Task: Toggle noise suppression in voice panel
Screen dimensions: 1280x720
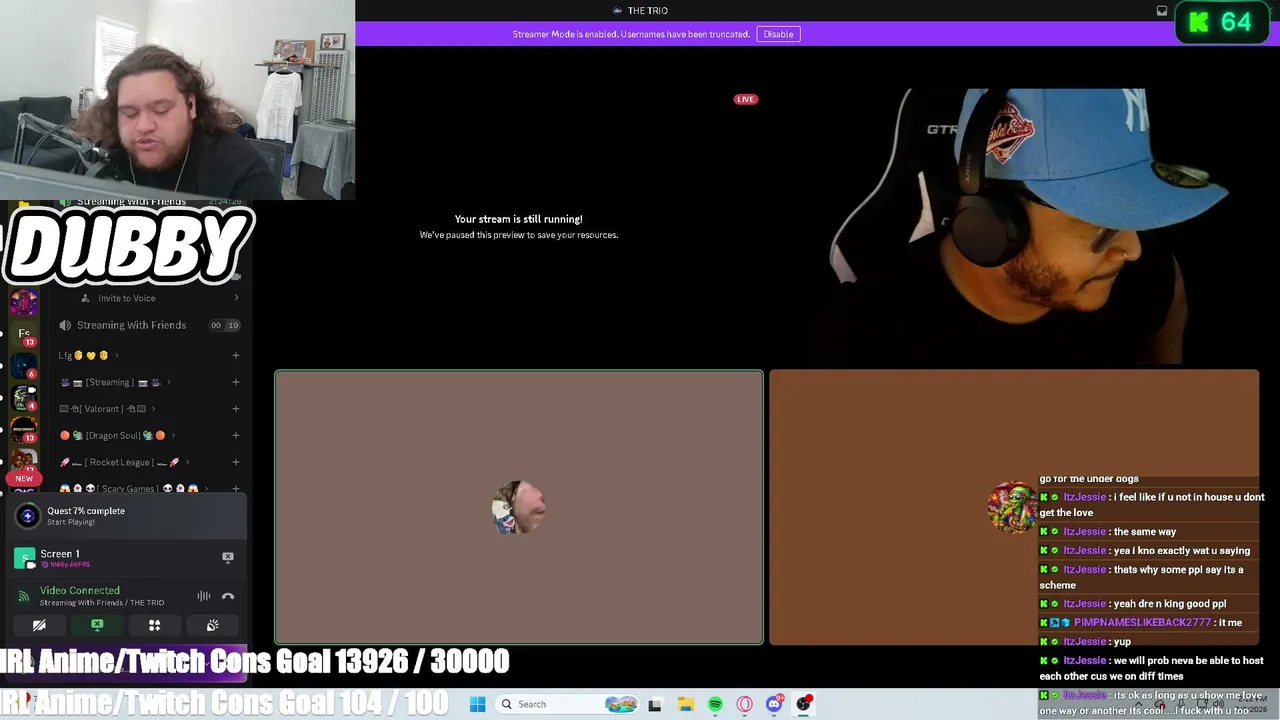Action: [x=204, y=596]
